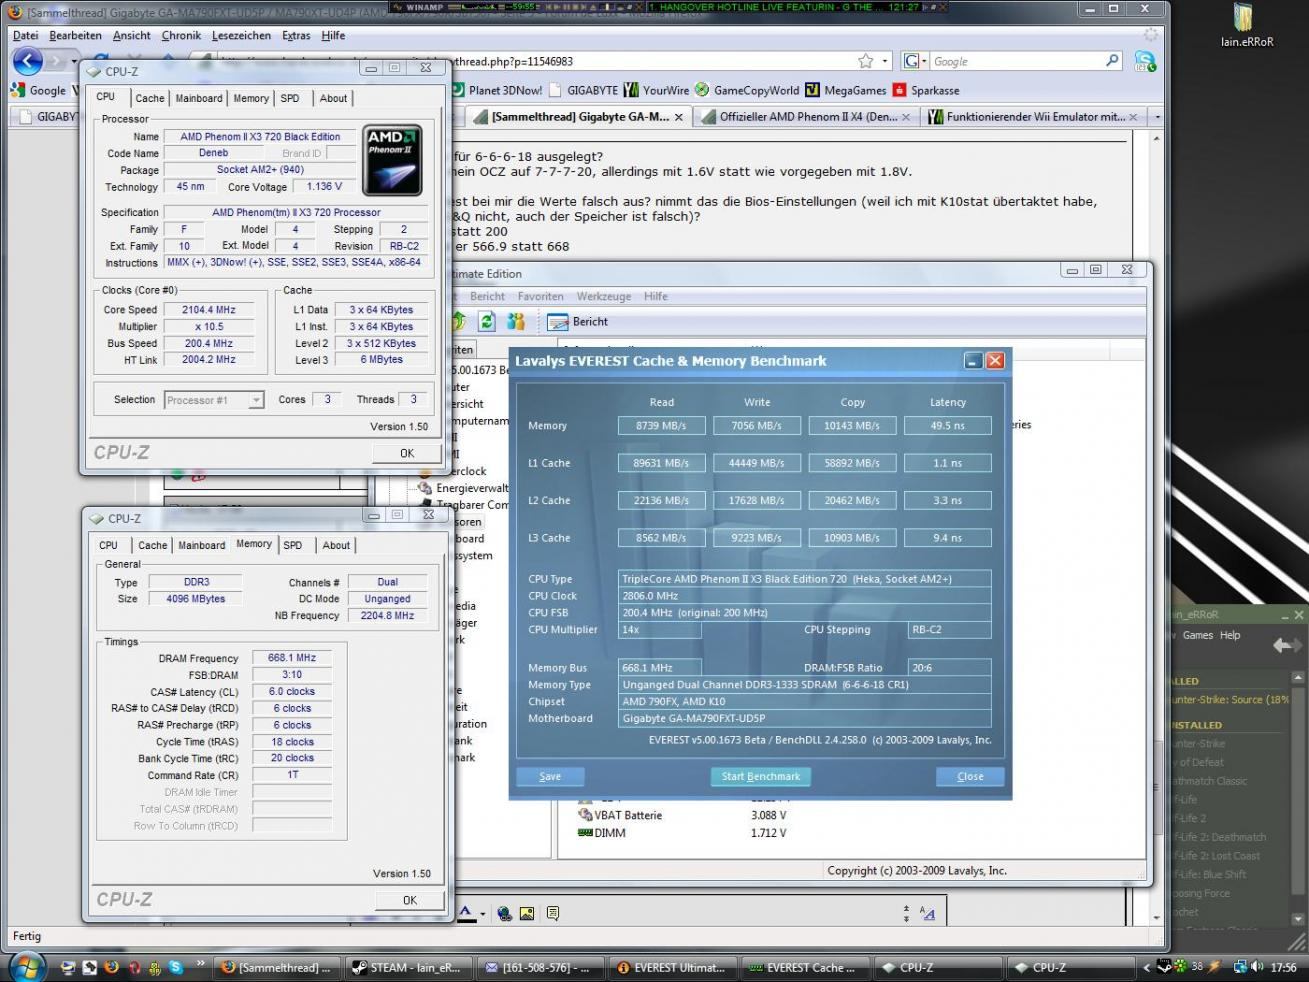Click OK in lower CPU-Z memory window
This screenshot has width=1309, height=982.
pos(409,900)
